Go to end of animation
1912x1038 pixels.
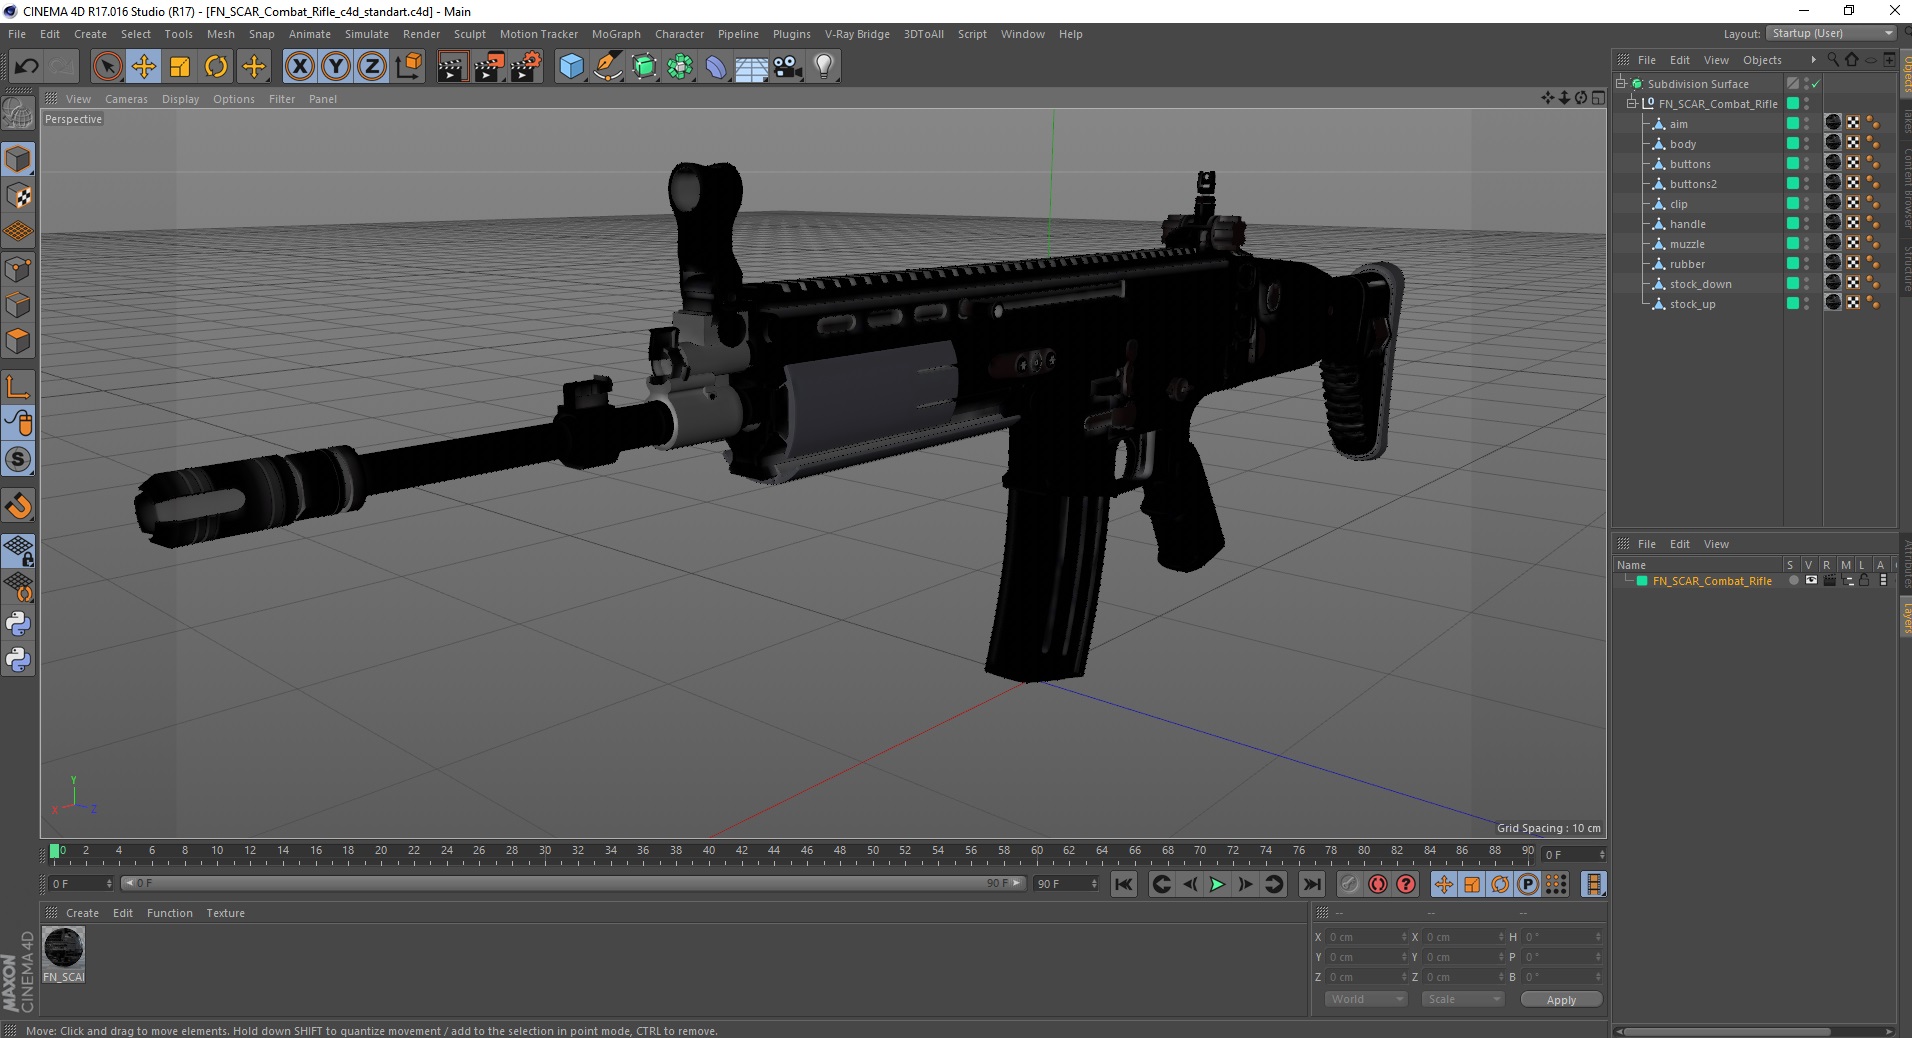pyautogui.click(x=1312, y=884)
